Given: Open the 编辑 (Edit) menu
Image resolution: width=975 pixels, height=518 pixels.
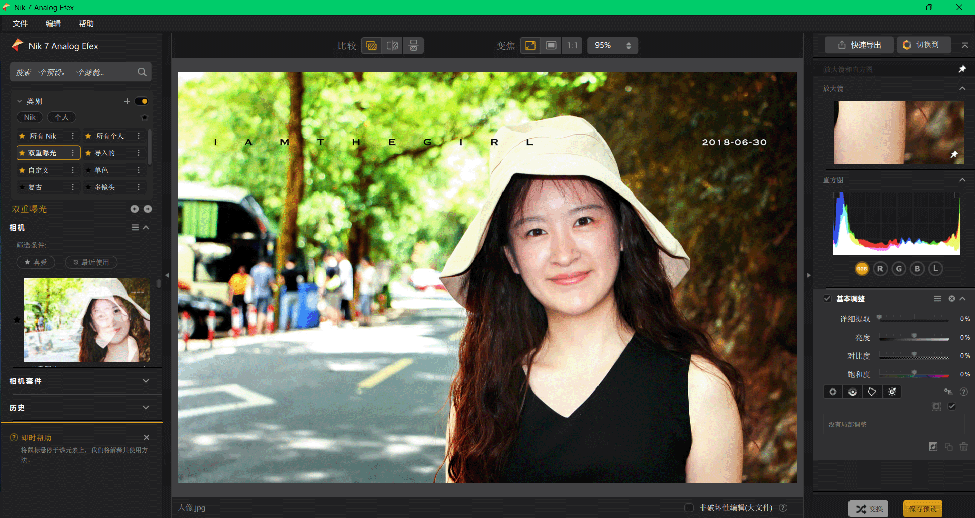Looking at the screenshot, I should (53, 24).
